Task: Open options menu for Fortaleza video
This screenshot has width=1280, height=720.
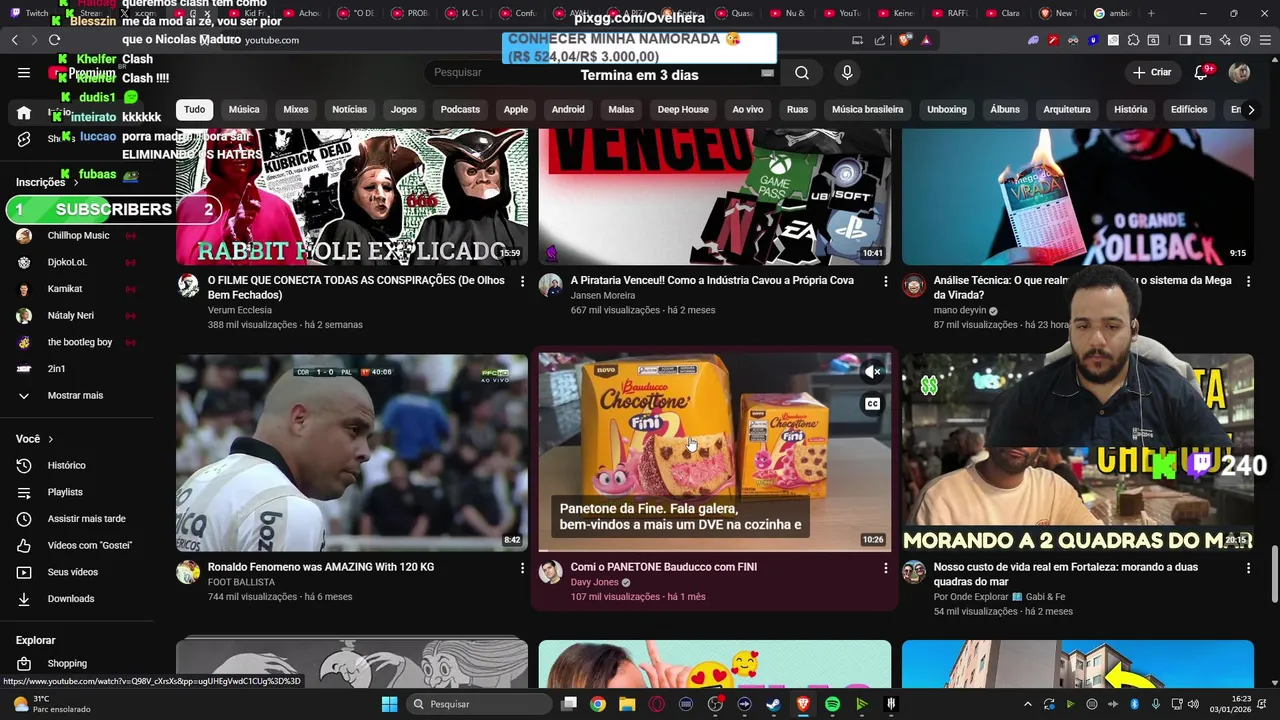Action: click(1248, 568)
